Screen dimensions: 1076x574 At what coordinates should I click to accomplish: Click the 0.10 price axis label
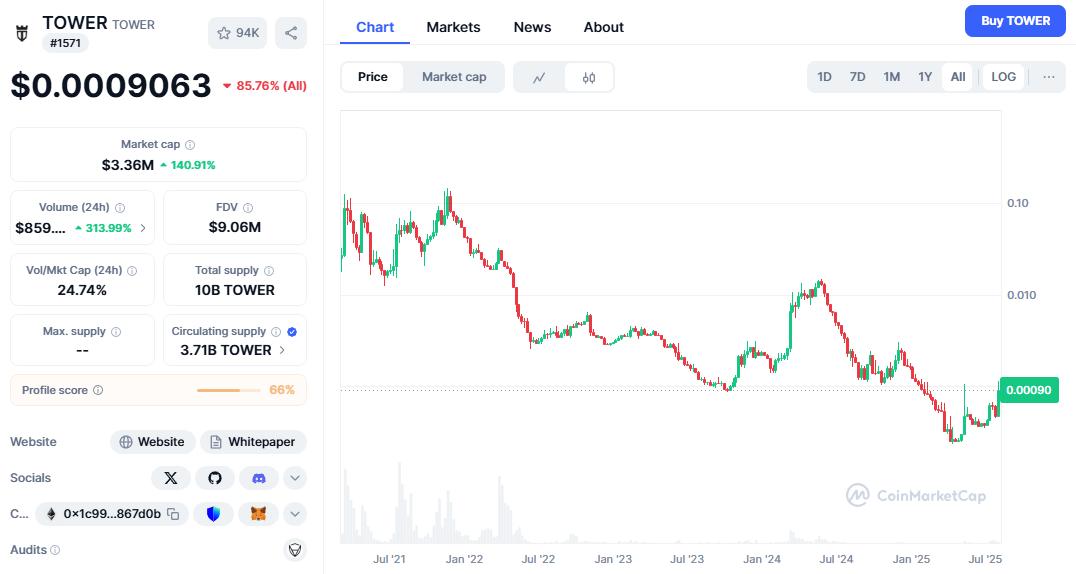coord(1018,203)
